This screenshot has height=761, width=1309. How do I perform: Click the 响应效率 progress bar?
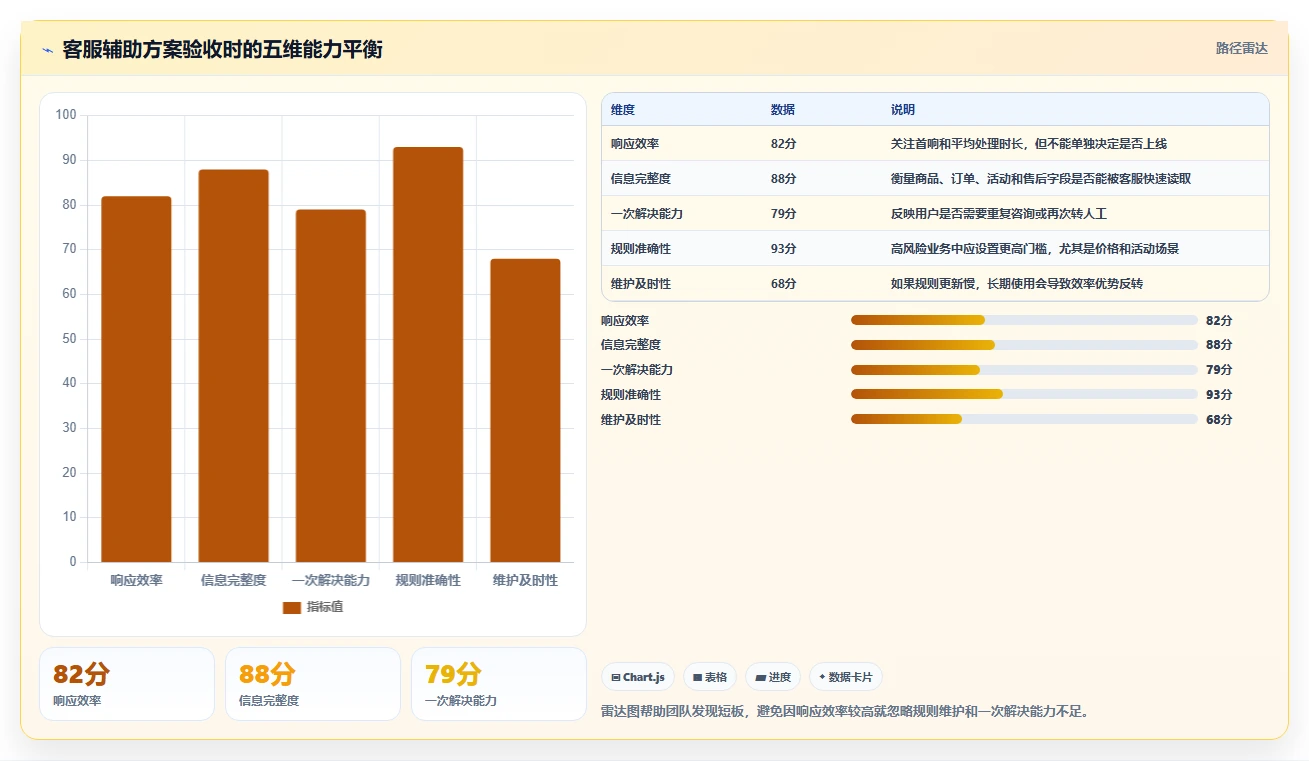coord(1024,320)
